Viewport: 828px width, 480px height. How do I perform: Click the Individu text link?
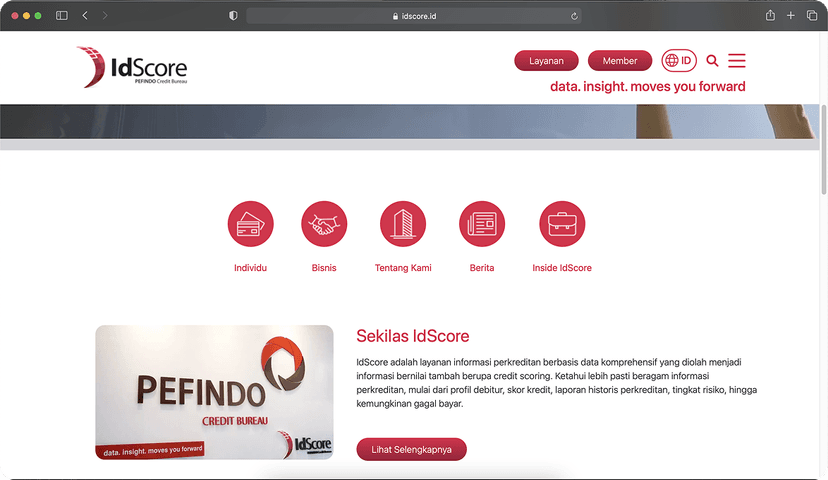(x=250, y=268)
